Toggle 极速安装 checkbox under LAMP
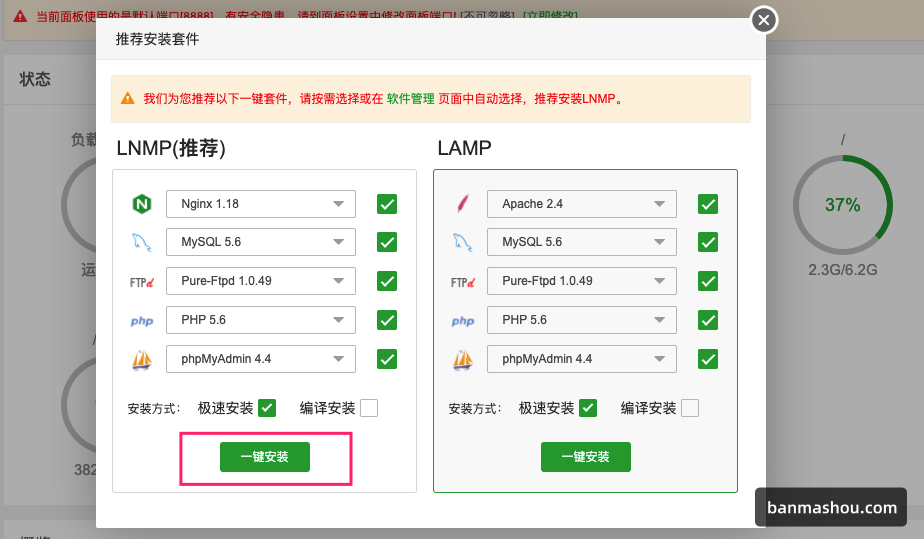The image size is (924, 539). 588,408
